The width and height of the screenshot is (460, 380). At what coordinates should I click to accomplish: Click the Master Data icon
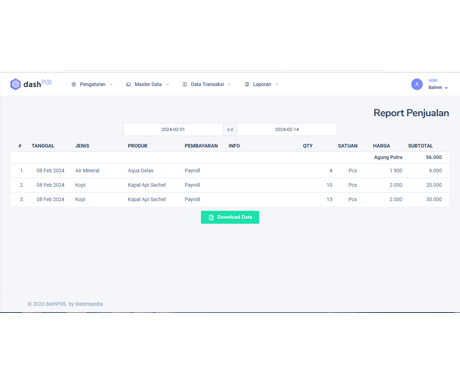point(128,84)
